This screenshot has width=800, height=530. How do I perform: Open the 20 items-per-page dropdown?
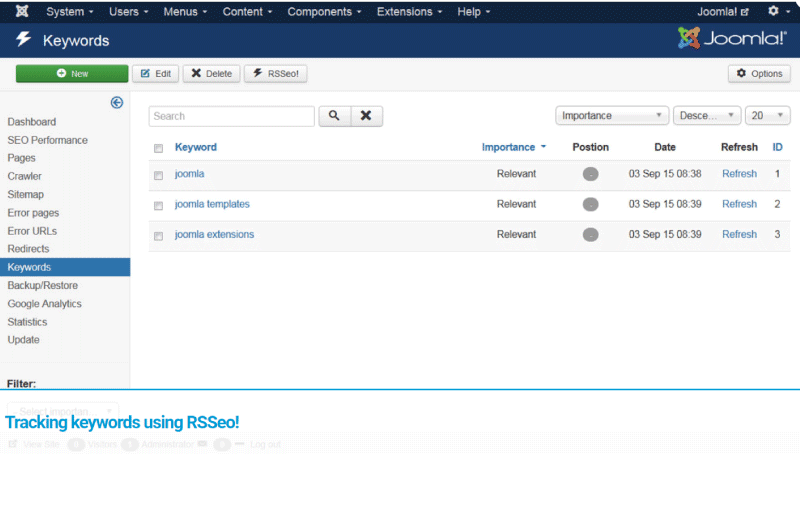tap(767, 116)
